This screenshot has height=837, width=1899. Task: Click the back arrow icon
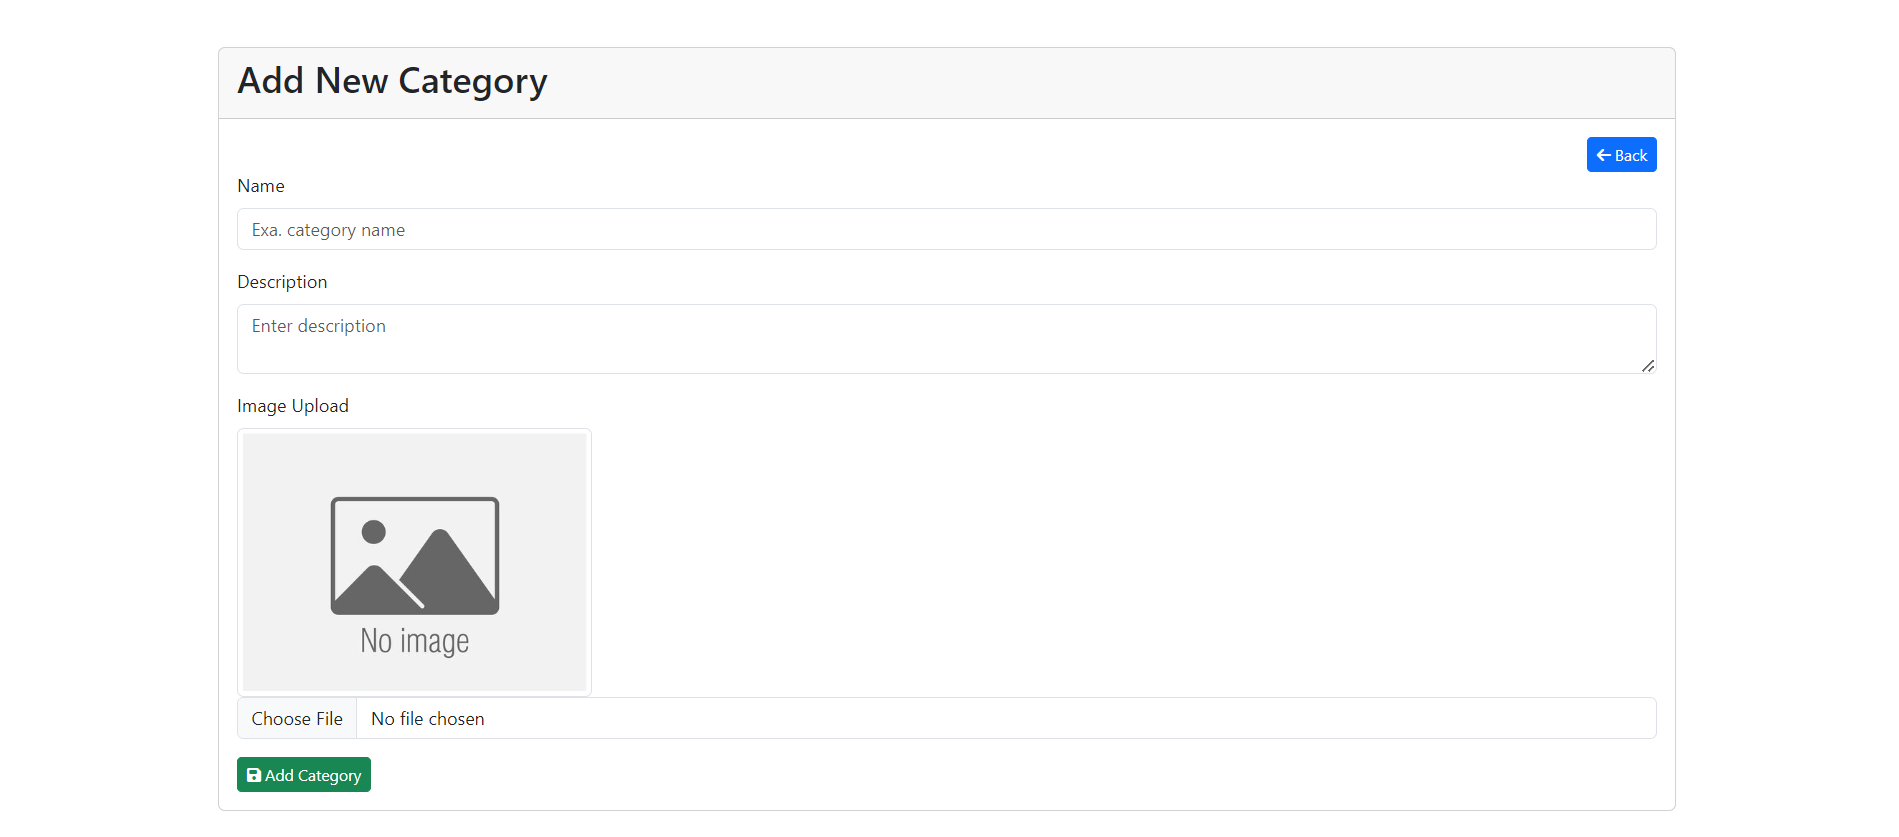click(1602, 154)
